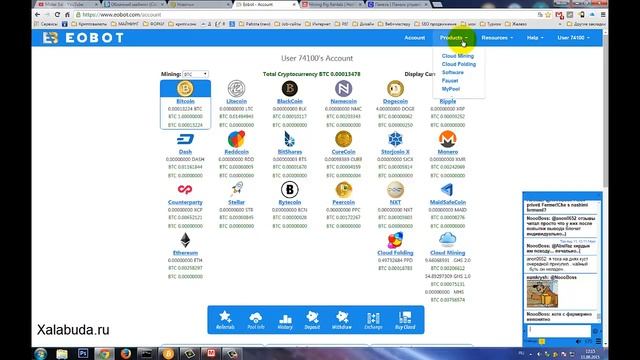Click the Storjcoin X logo icon
The height and width of the screenshot is (360, 640).
395,139
